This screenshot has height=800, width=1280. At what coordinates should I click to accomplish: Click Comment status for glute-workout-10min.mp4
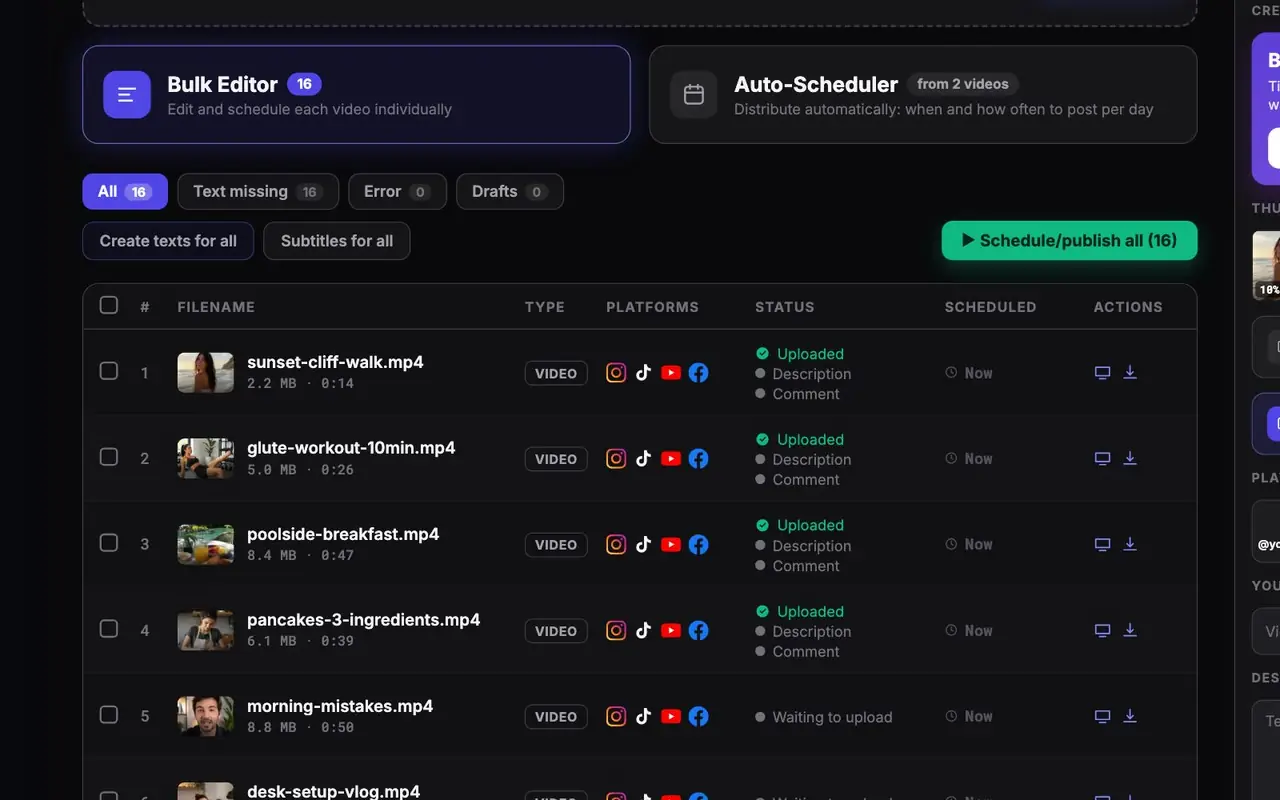(797, 480)
